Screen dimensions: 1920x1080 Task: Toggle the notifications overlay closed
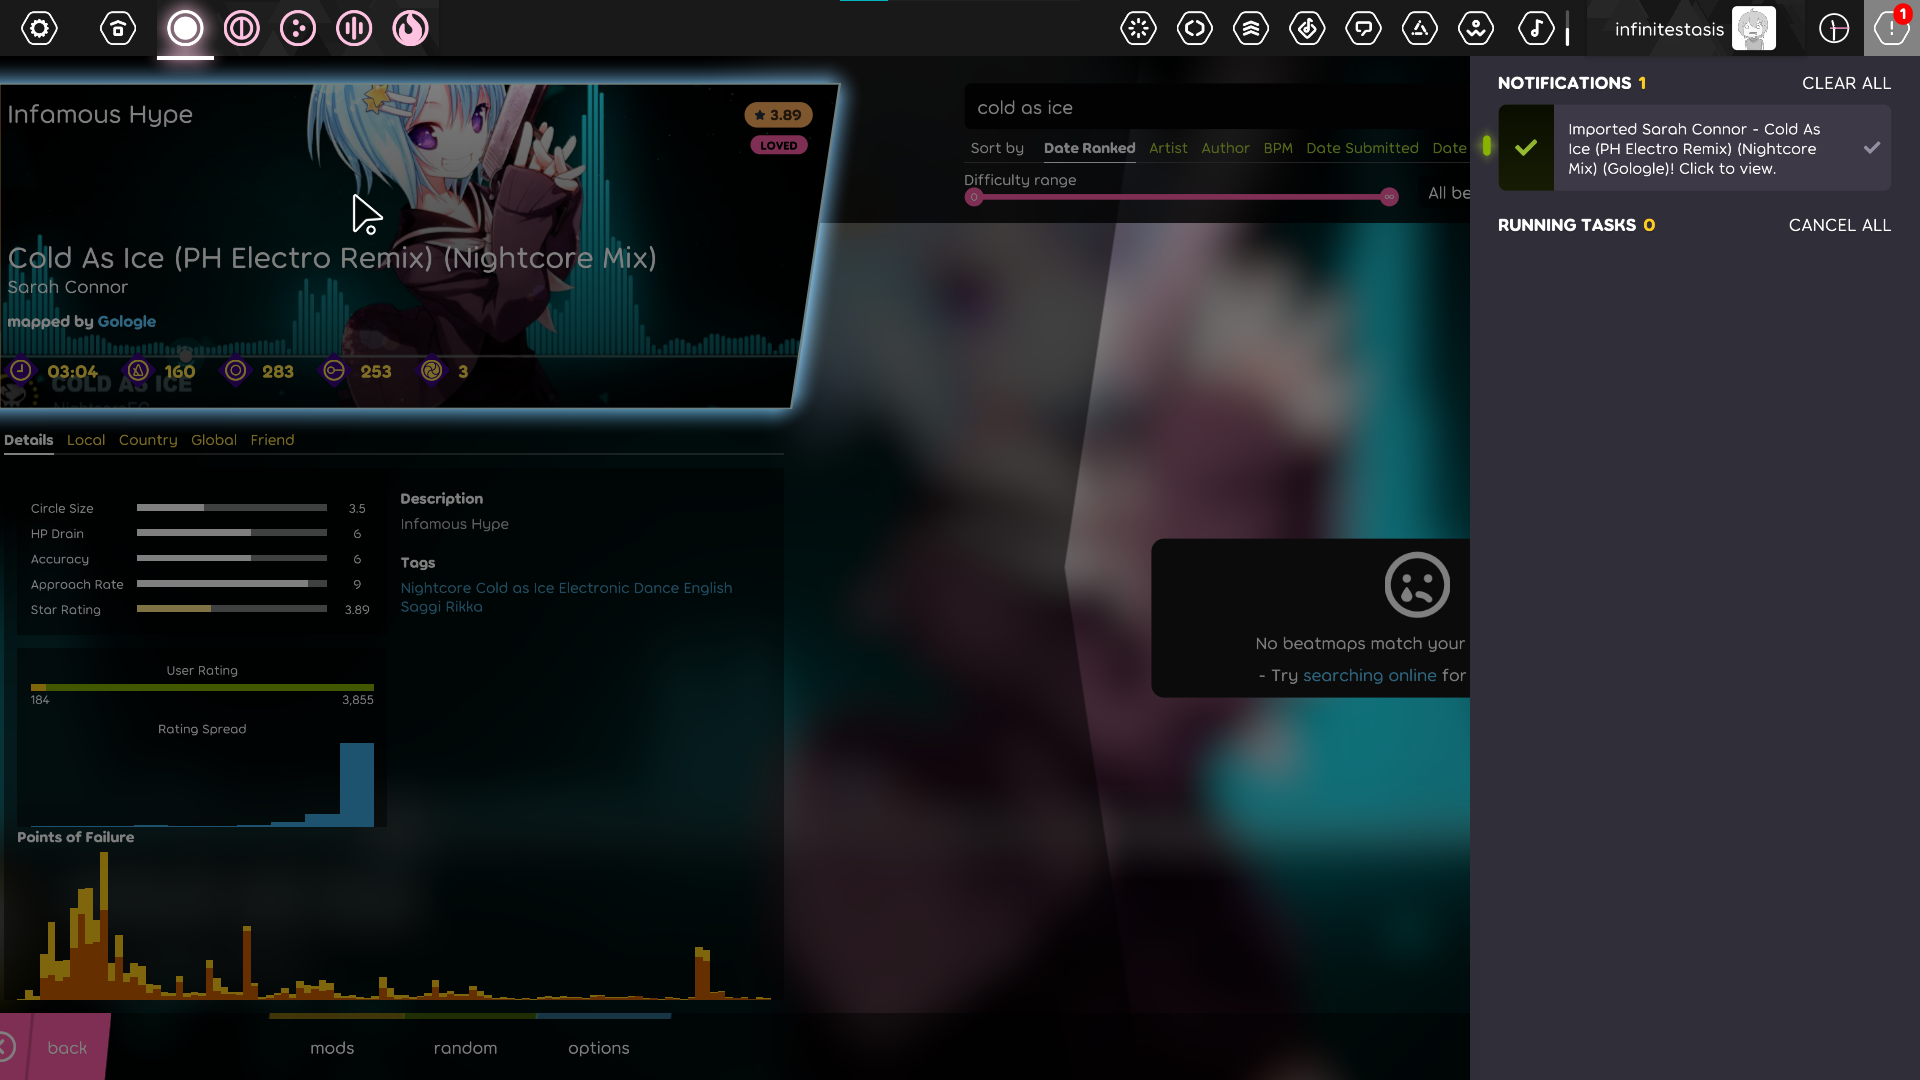click(1891, 28)
